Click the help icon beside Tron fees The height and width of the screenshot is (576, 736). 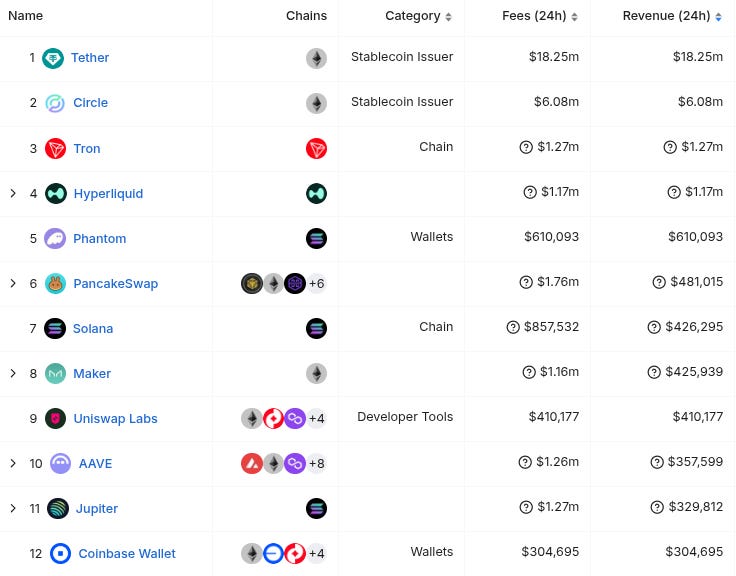pos(526,147)
